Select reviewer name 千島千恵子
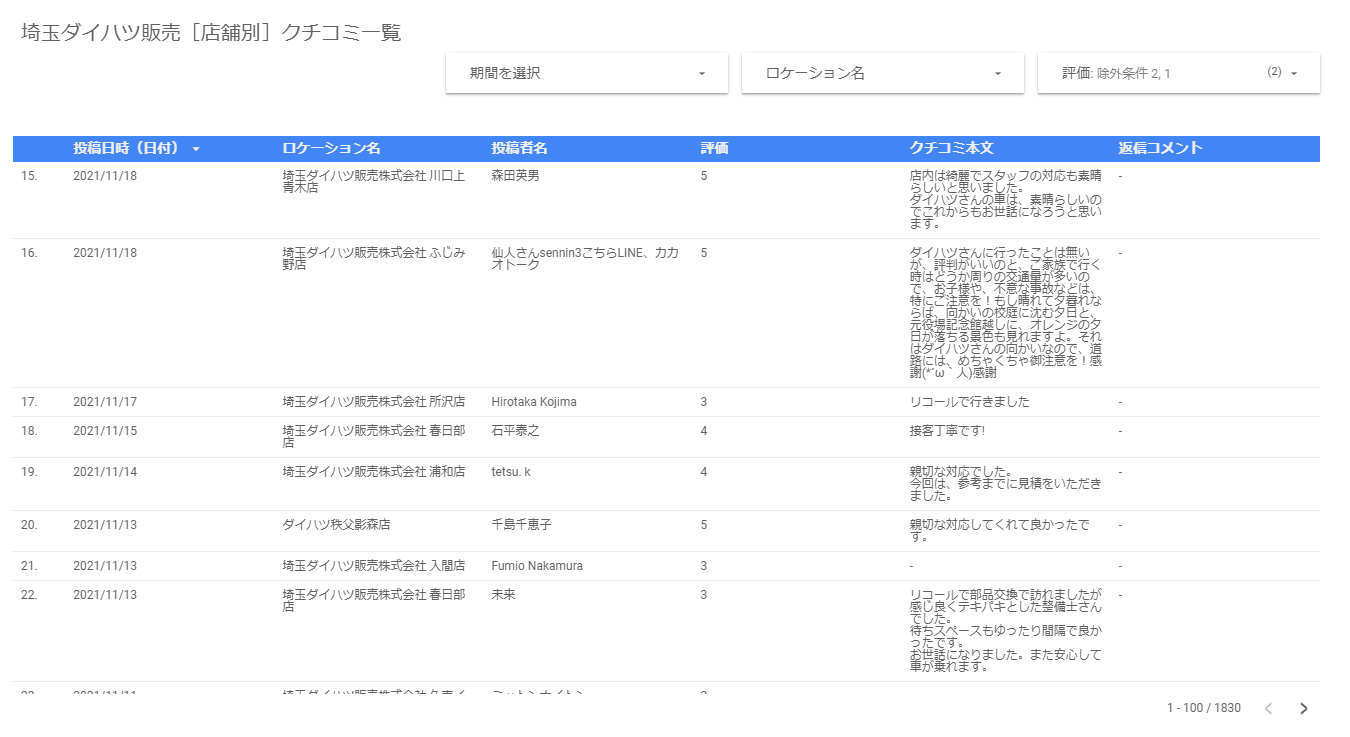 click(x=521, y=525)
